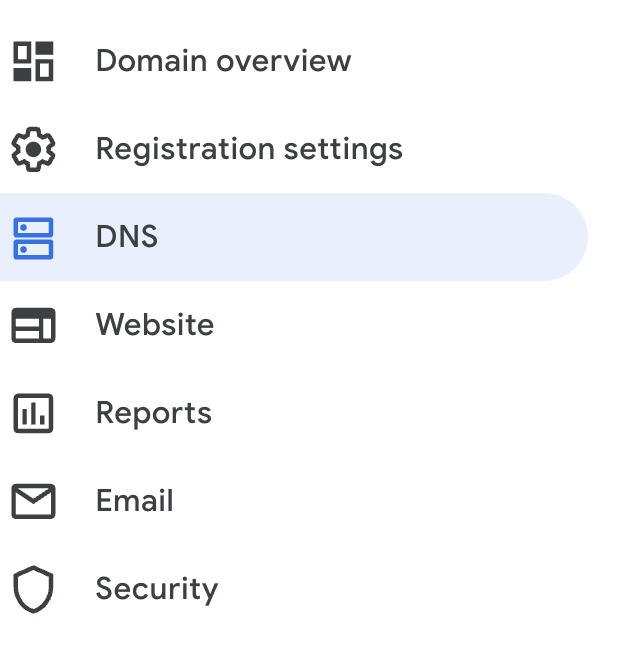This screenshot has height=650, width=644.
Task: Click the word "overview" in Domain overview
Action: [284, 61]
